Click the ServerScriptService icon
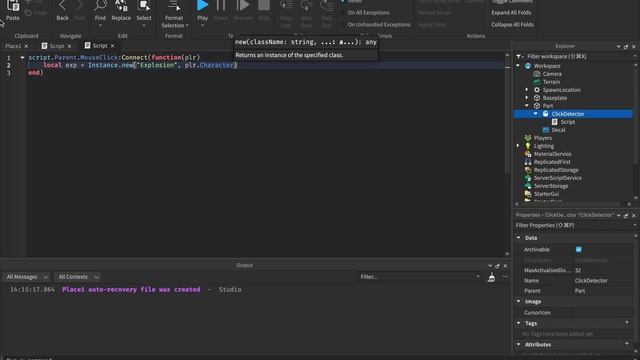Screen dimensions: 640x360 click(528, 178)
